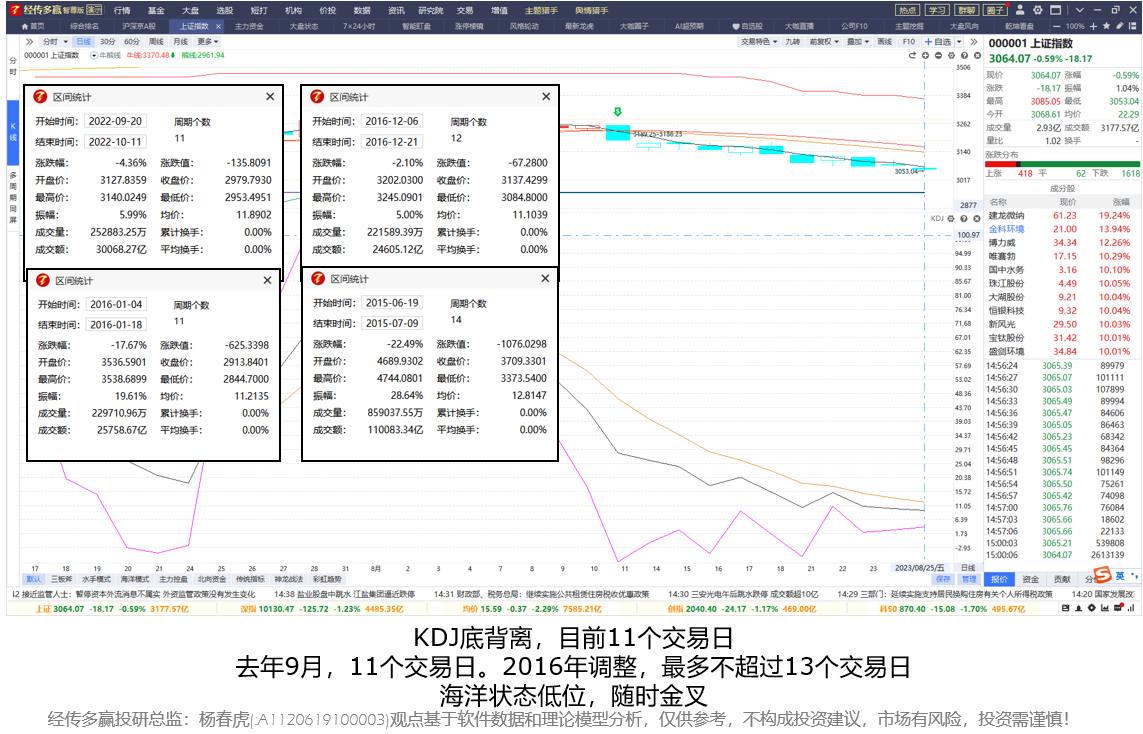The height and width of the screenshot is (734, 1143).
Task: Click the pencil edit icon in tab bar
Action: (x=1120, y=26)
